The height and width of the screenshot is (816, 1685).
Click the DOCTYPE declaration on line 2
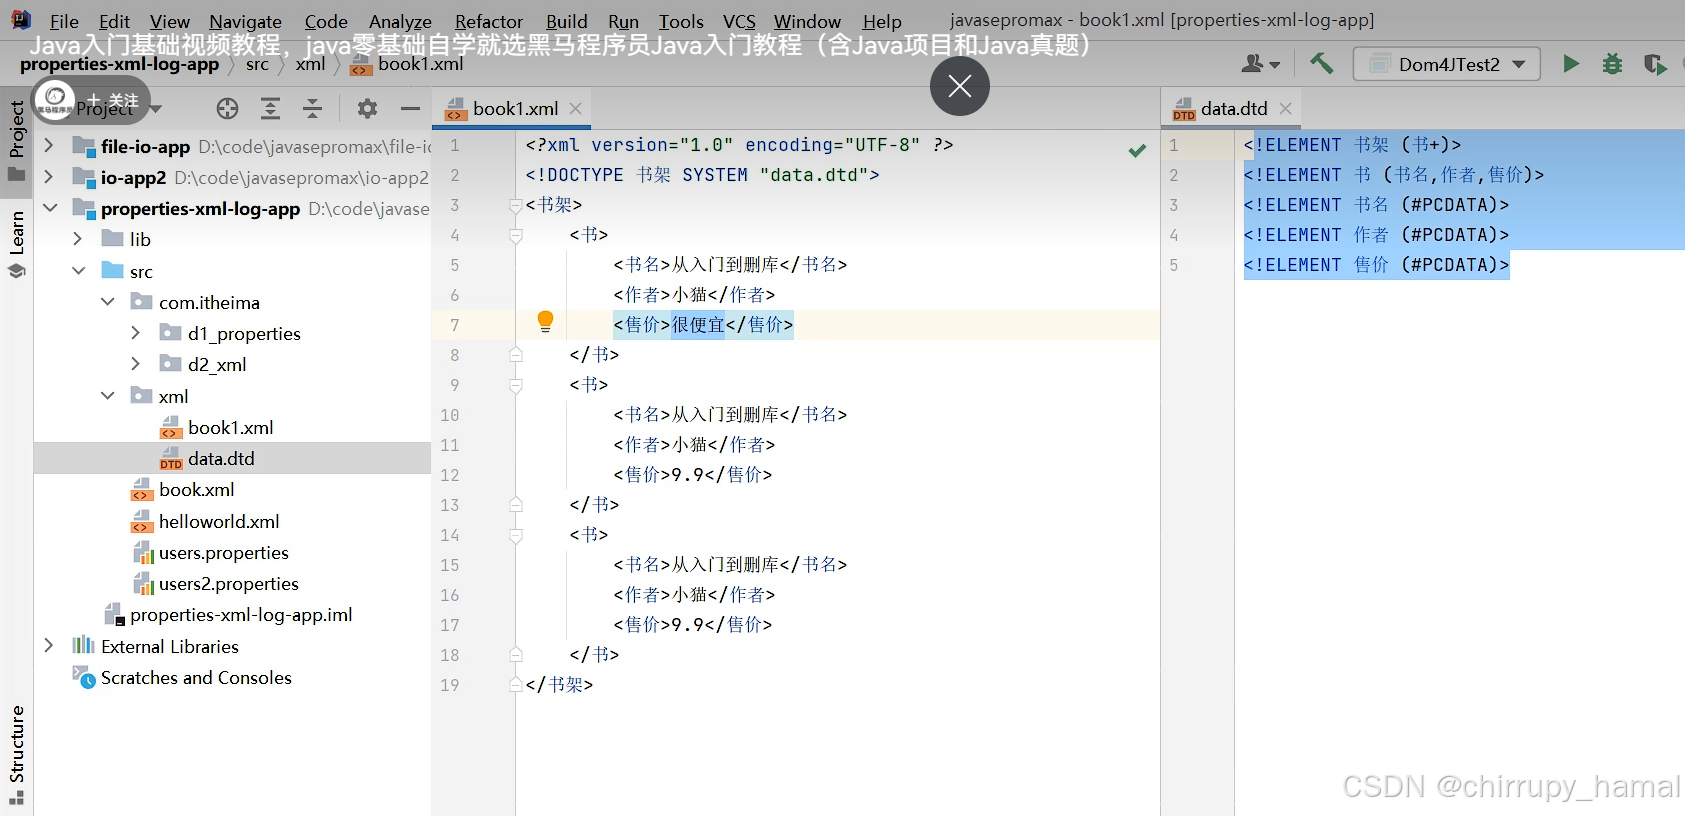[702, 175]
